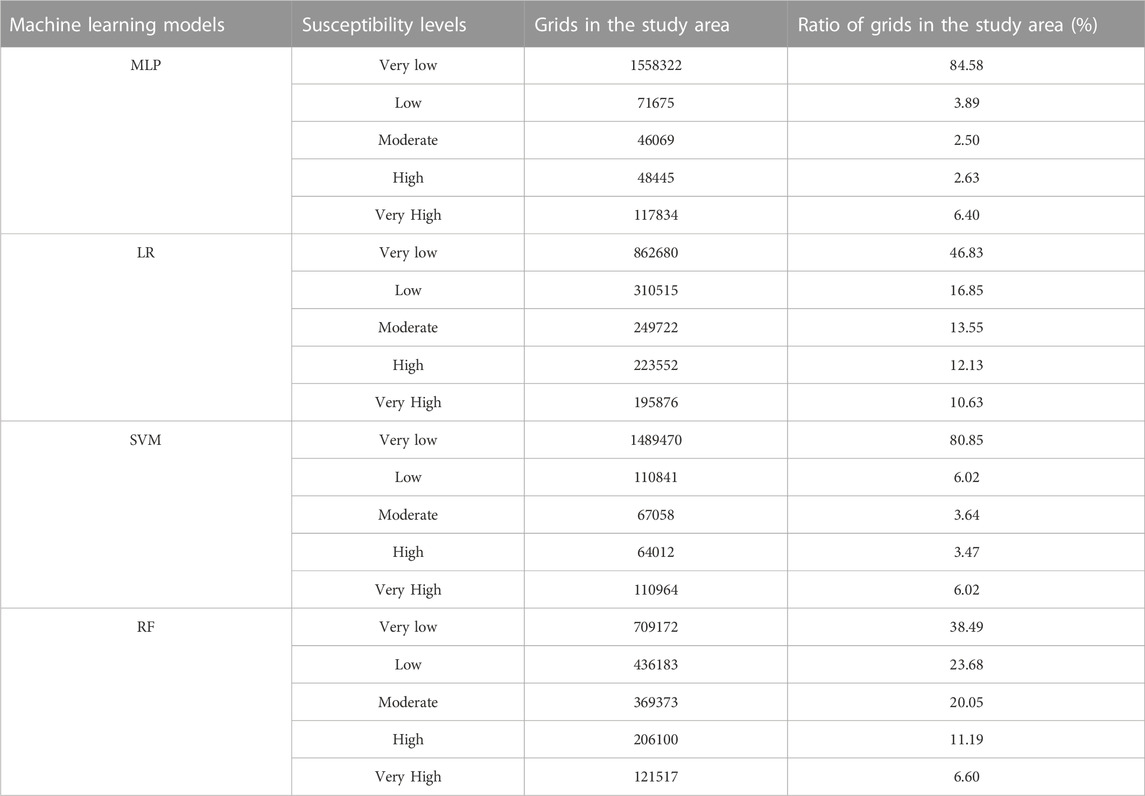Select the RF model cell
This screenshot has height=796, width=1145.
(145, 627)
